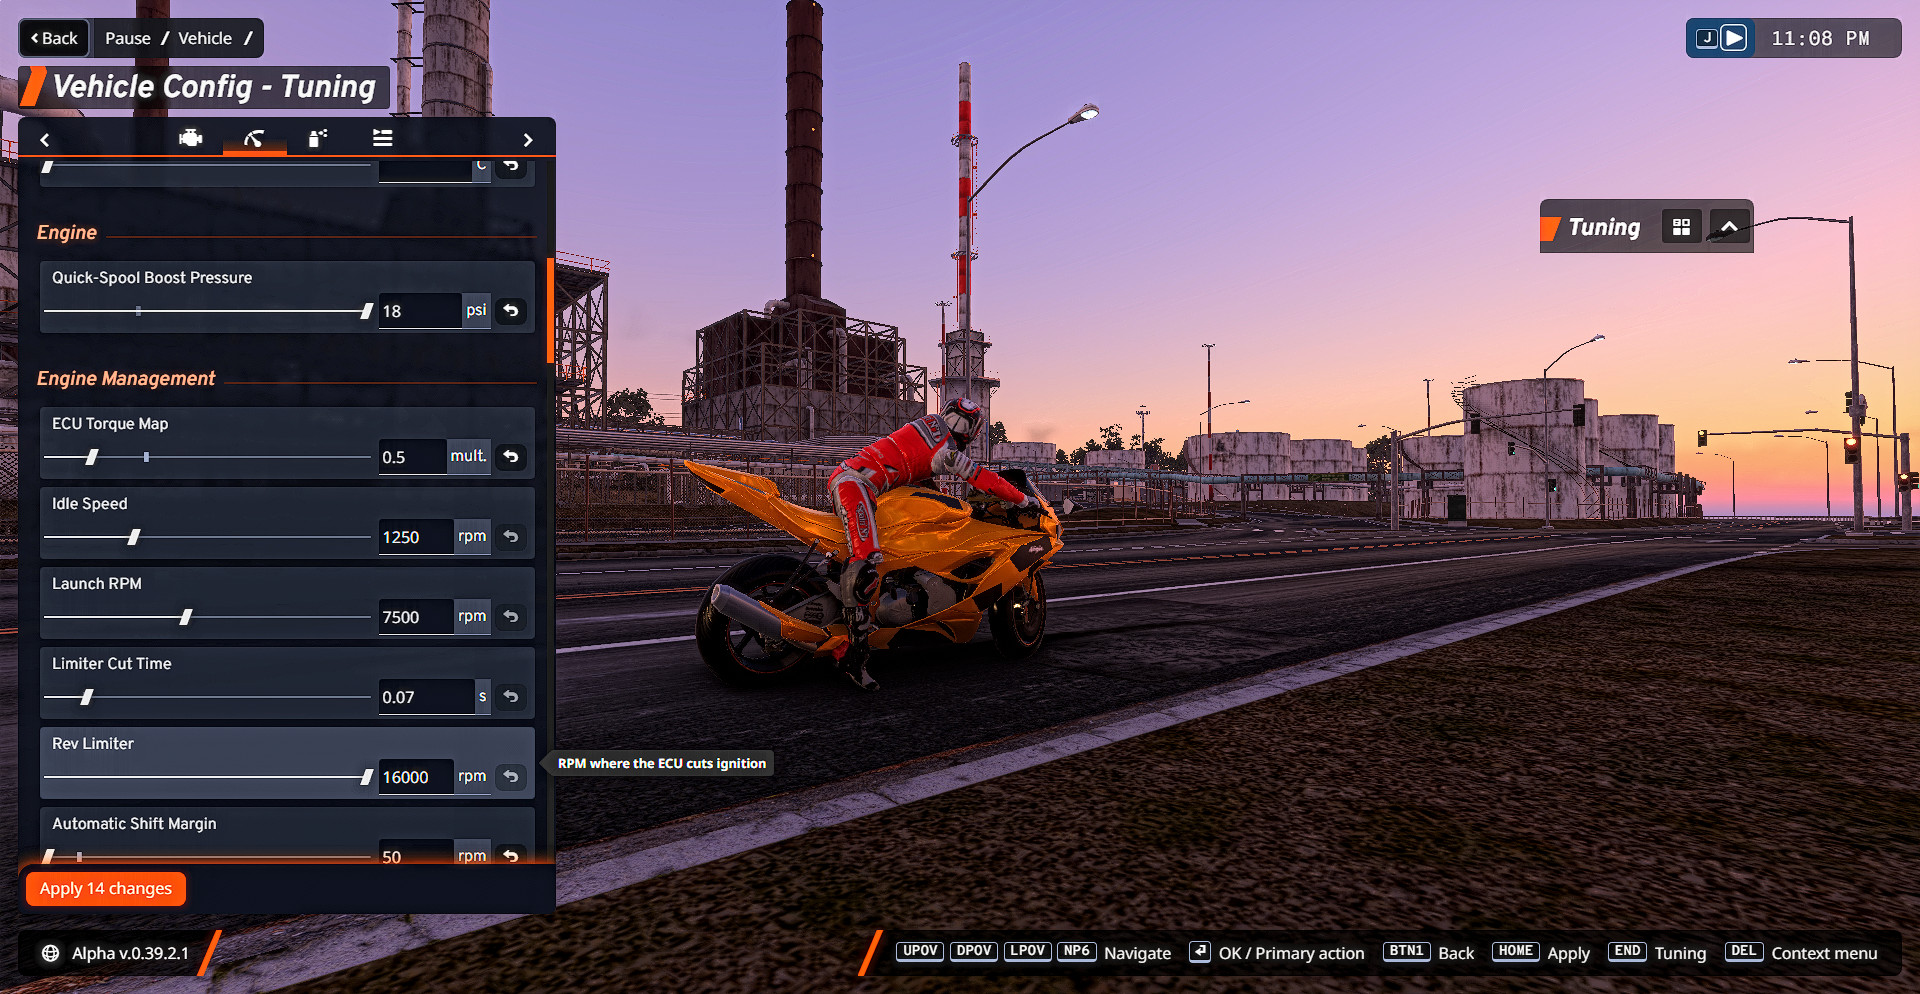Image resolution: width=1920 pixels, height=994 pixels.
Task: Open the paint spray tab icon
Action: (x=318, y=138)
